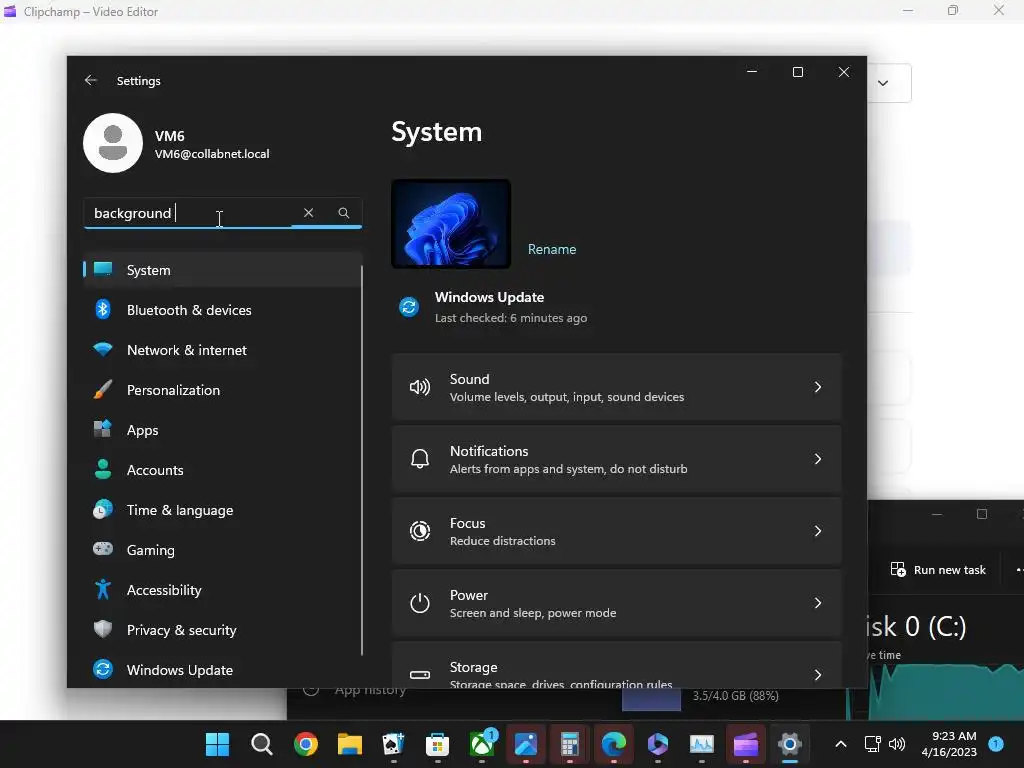The width and height of the screenshot is (1024, 768).
Task: Open the clock and date flyout
Action: 949,744
